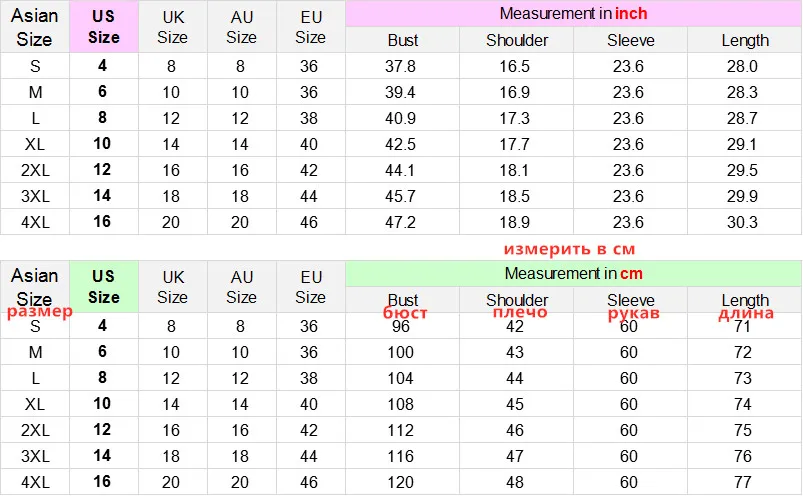Image resolution: width=803 pixels, height=496 pixels.
Task: Click the red 'длина' label
Action: point(746,313)
